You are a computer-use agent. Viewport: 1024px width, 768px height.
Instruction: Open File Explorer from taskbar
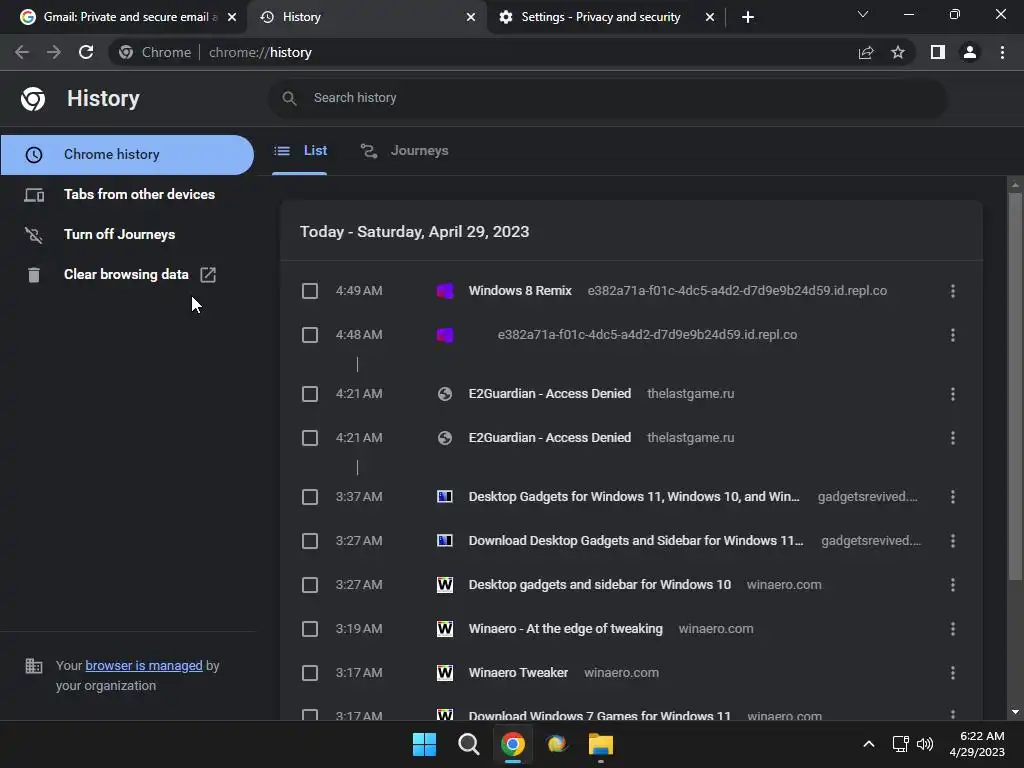tap(600, 744)
